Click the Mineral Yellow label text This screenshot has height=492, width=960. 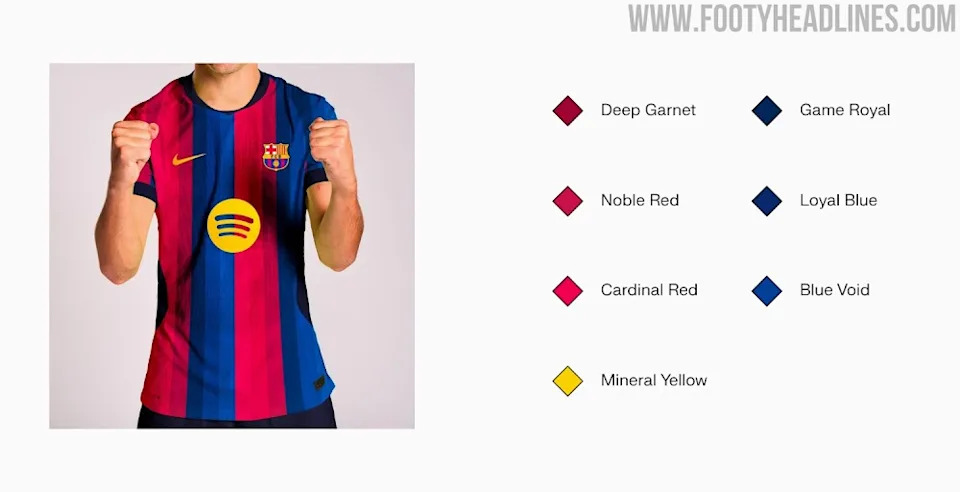point(654,380)
